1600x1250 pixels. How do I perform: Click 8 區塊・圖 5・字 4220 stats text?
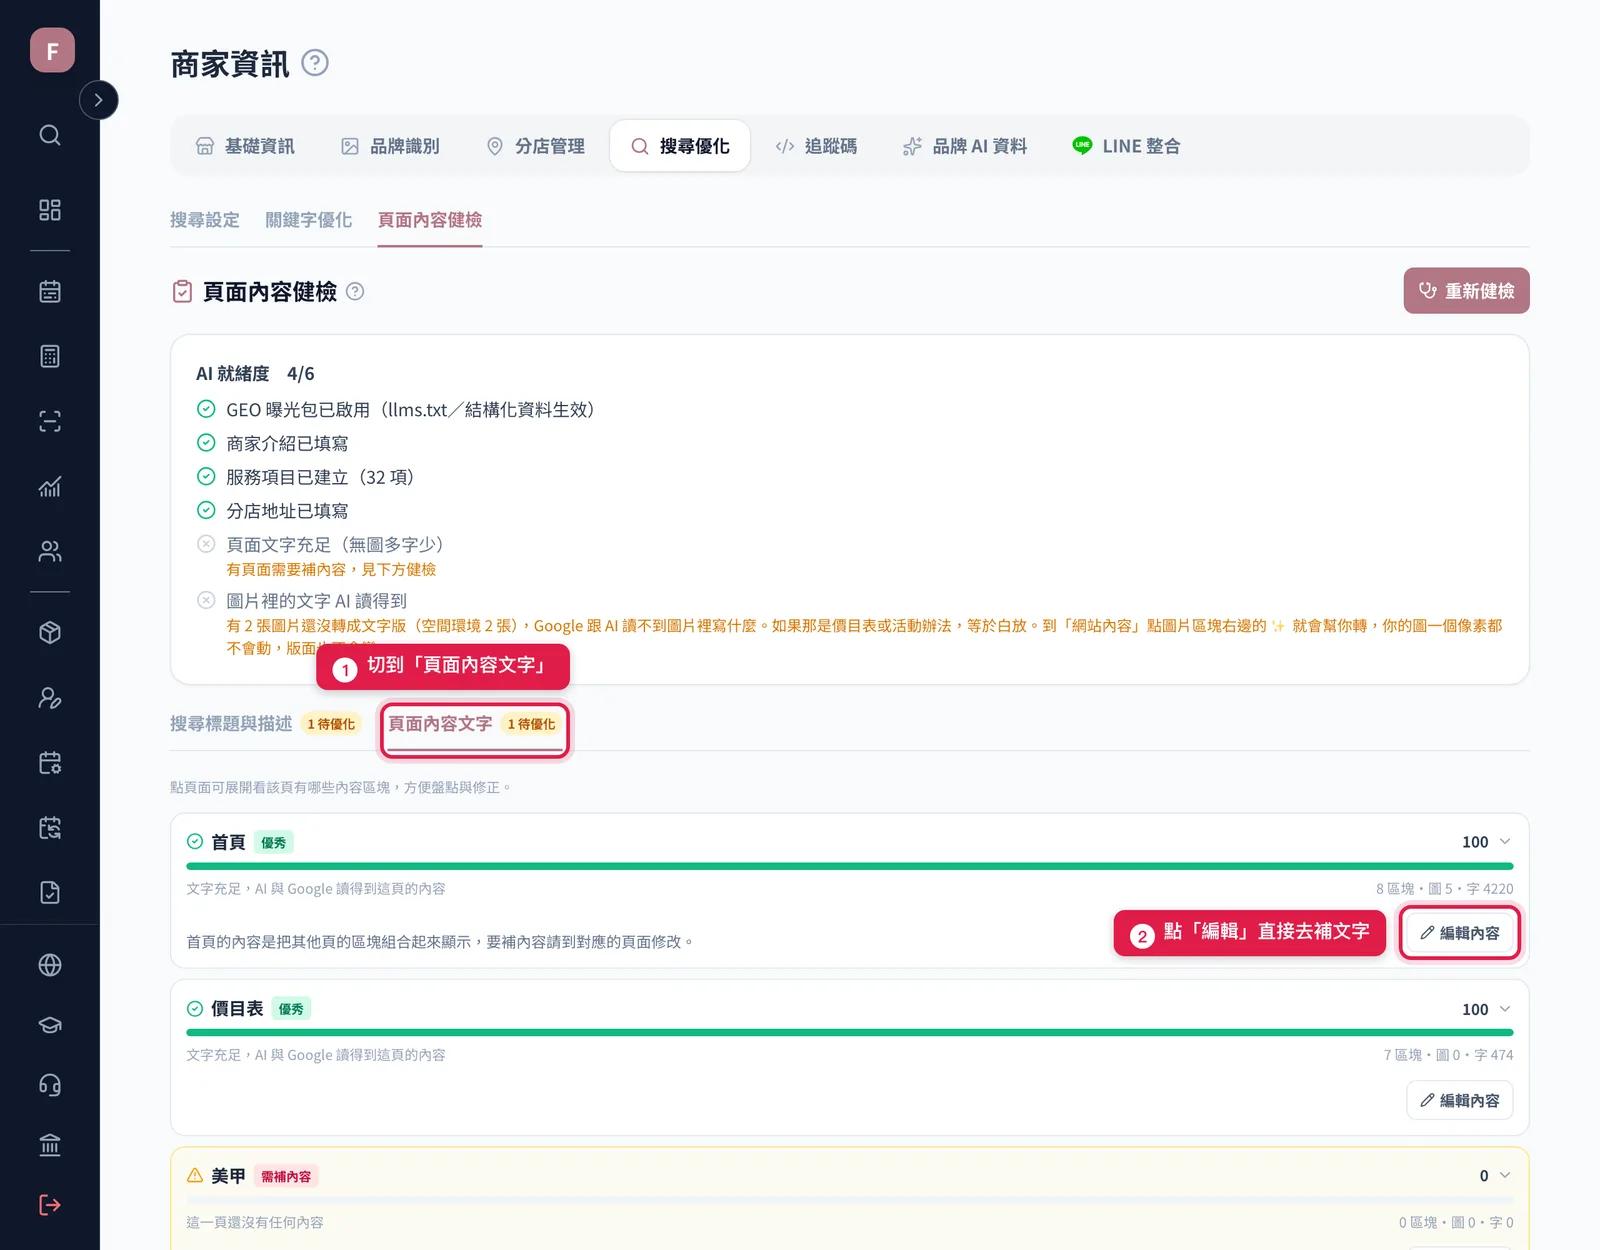1444,889
